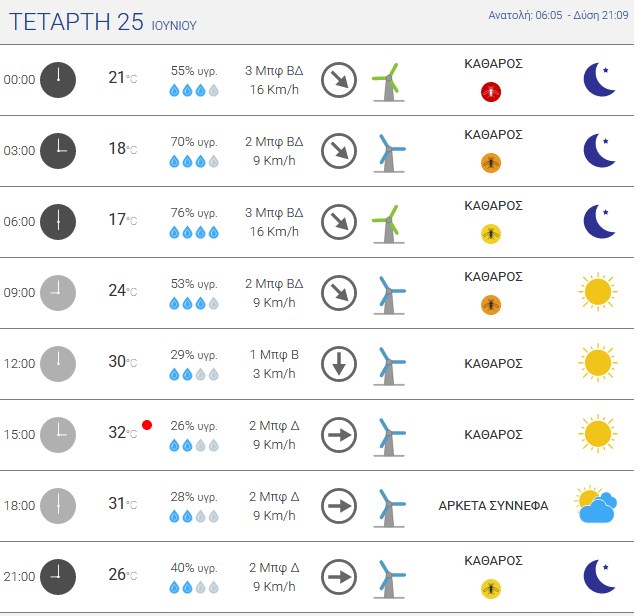Click the gray clock icon at 15:00
Image resolution: width=636 pixels, height=616 pixels.
[x=58, y=435]
